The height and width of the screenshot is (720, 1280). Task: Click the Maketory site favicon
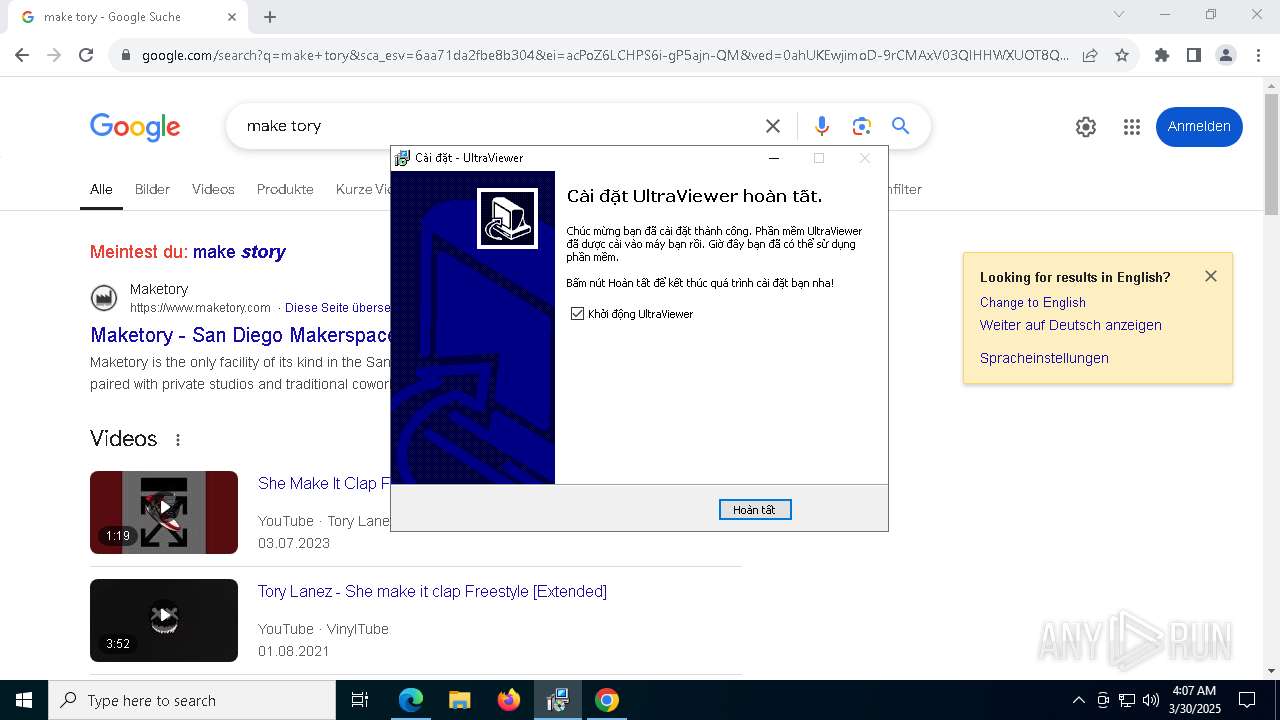(104, 298)
